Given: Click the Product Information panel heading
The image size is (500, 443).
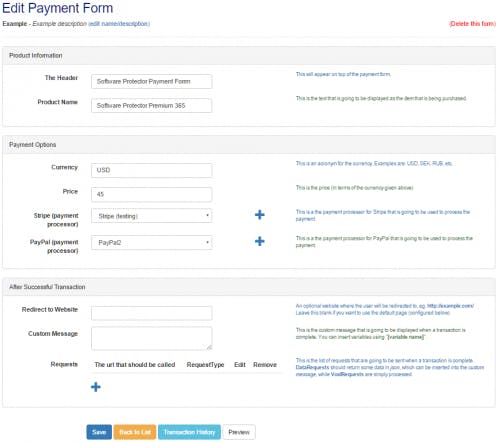Looking at the screenshot, I should click(x=36, y=55).
